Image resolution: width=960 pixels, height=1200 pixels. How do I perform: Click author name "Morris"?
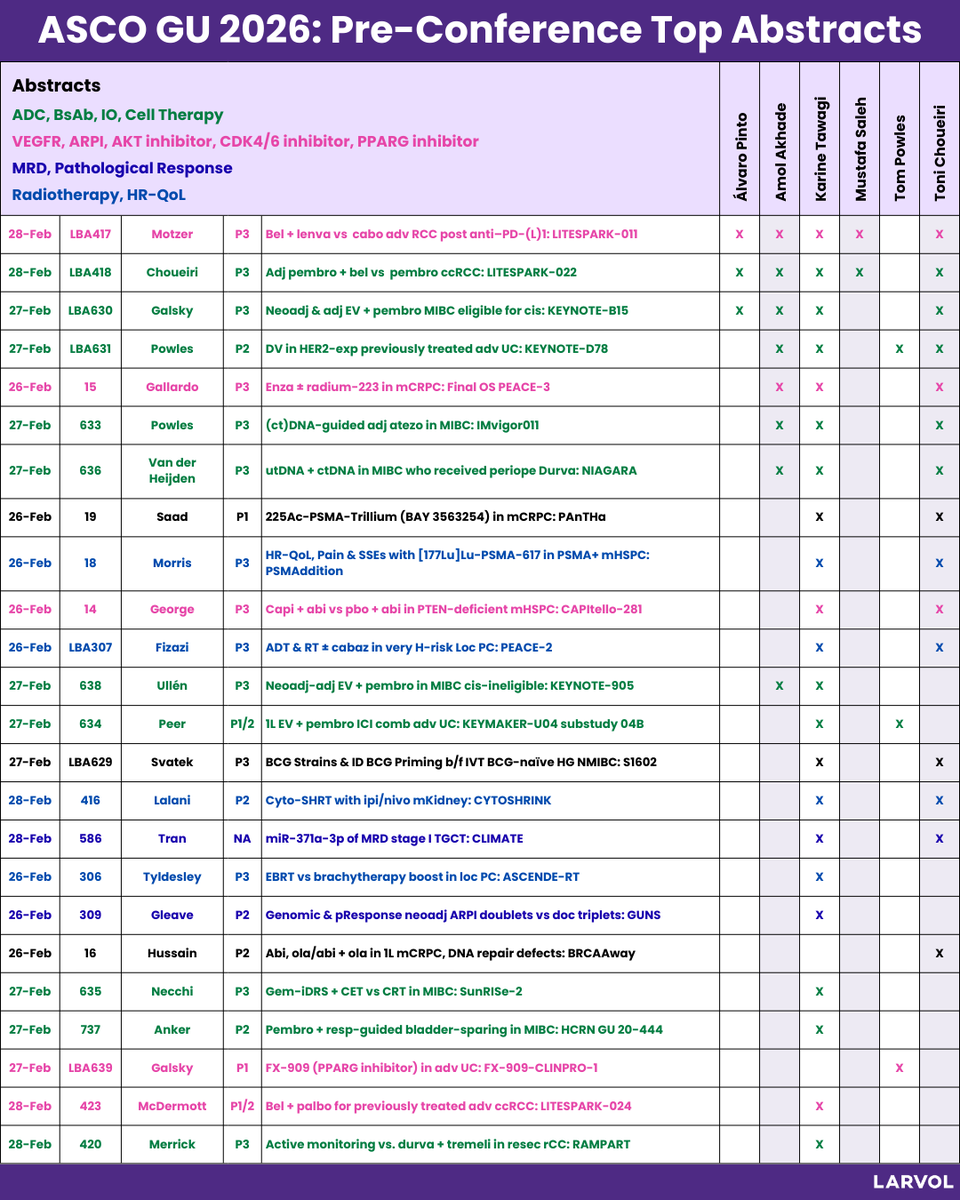pyautogui.click(x=172, y=563)
